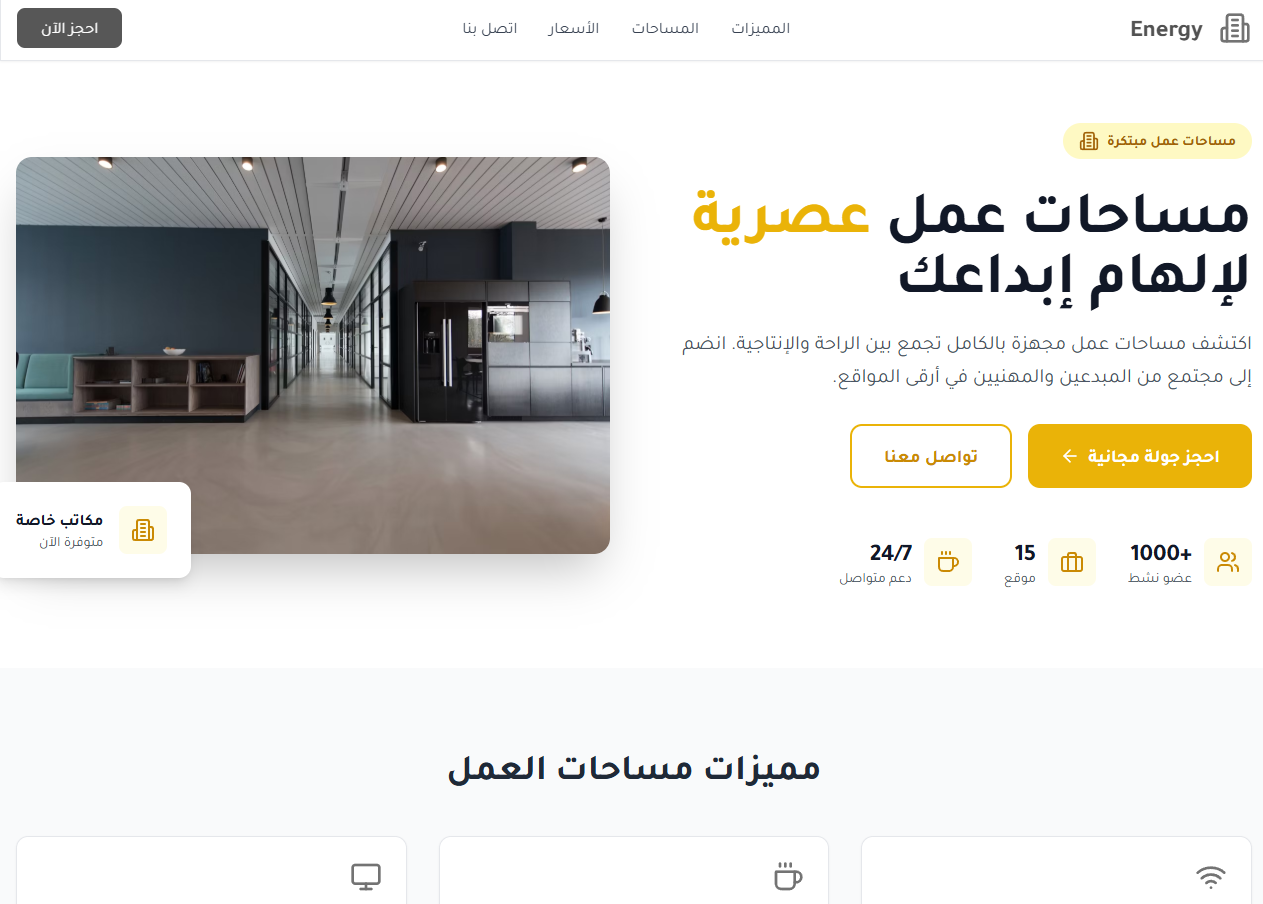Click the coffee cup icon in features card
The height and width of the screenshot is (904, 1263).
[788, 877]
